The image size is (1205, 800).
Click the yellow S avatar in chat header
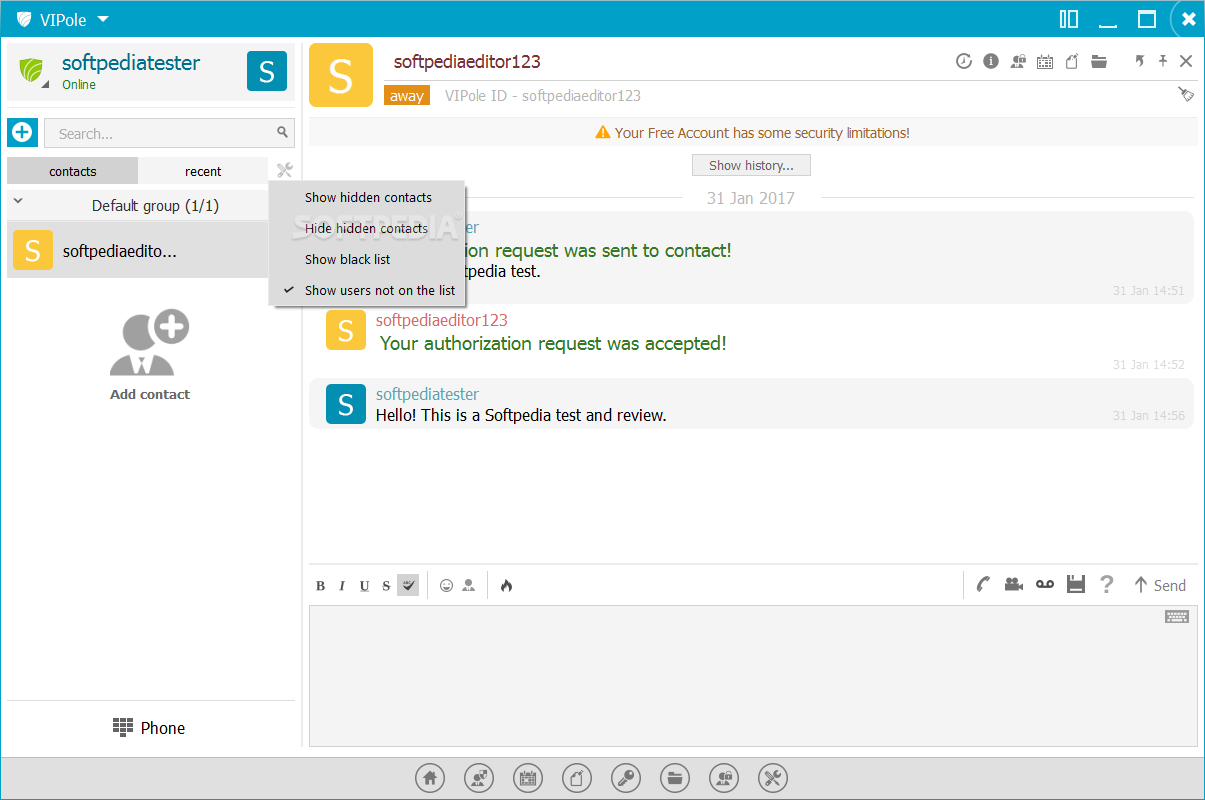[341, 75]
